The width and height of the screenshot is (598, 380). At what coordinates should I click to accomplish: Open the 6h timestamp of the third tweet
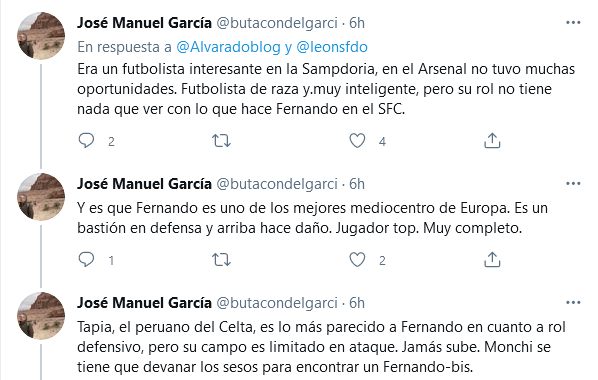[357, 303]
